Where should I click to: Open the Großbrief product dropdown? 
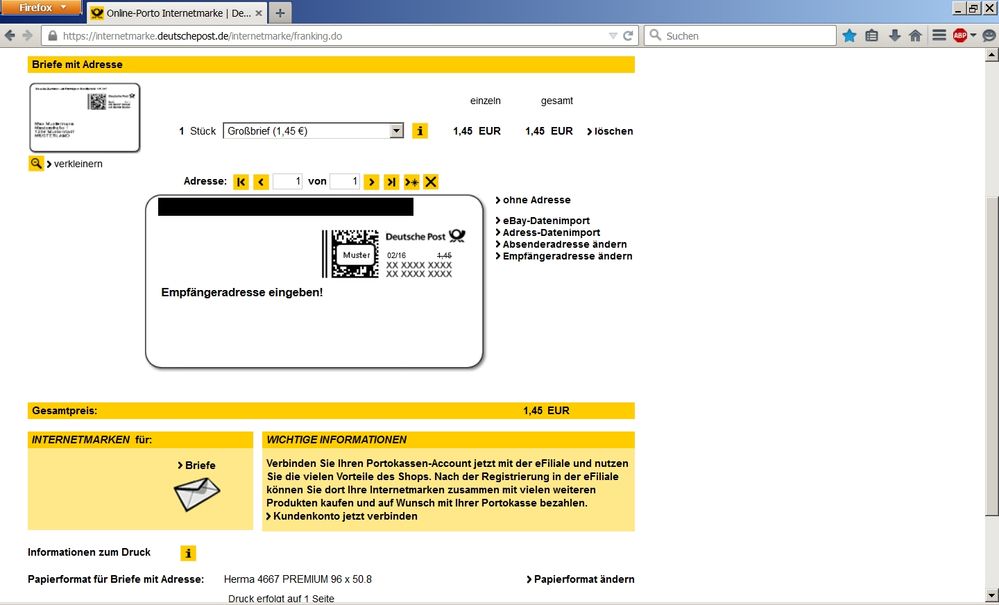click(312, 131)
